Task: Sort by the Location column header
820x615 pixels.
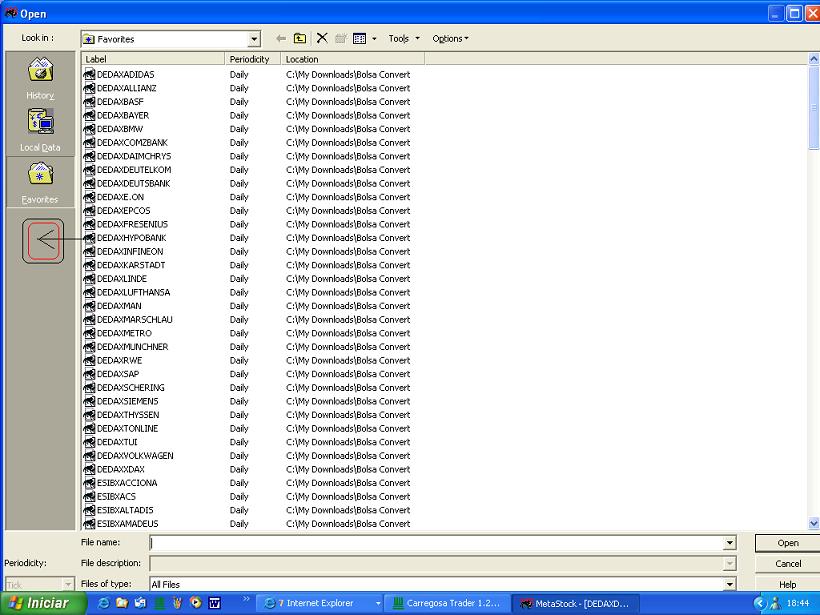Action: (352, 59)
